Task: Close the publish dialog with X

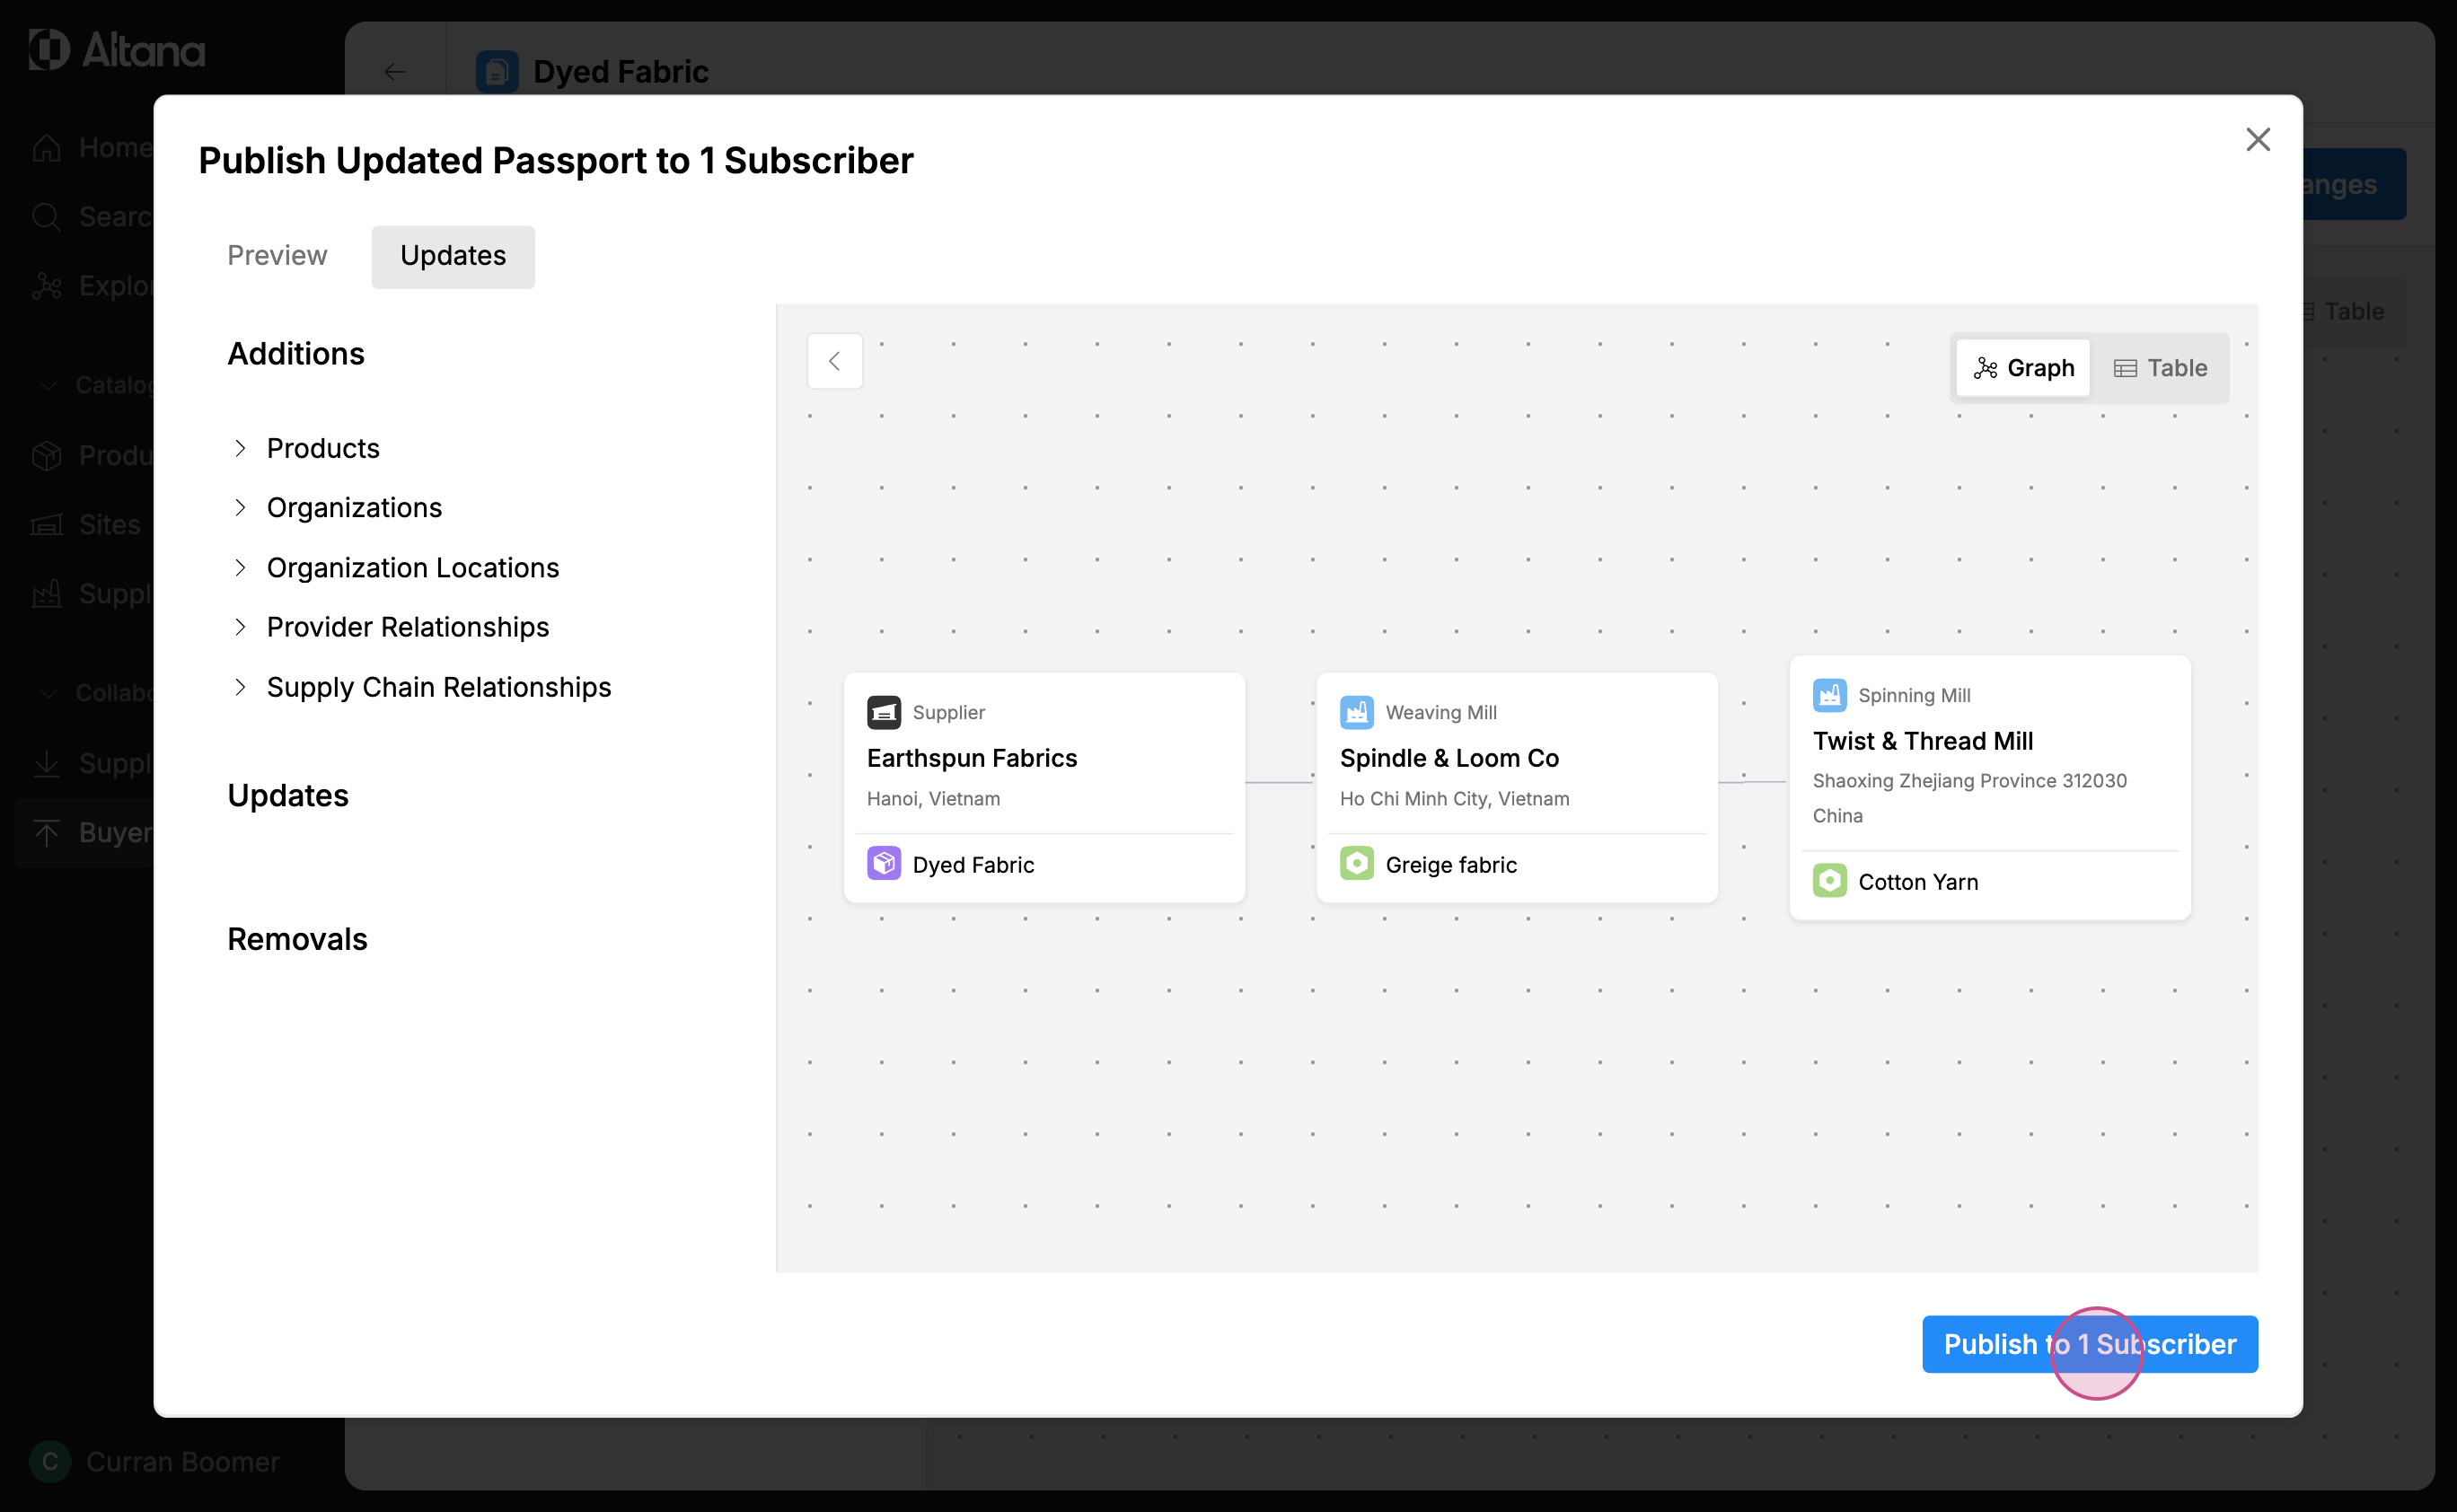Action: [x=2257, y=140]
